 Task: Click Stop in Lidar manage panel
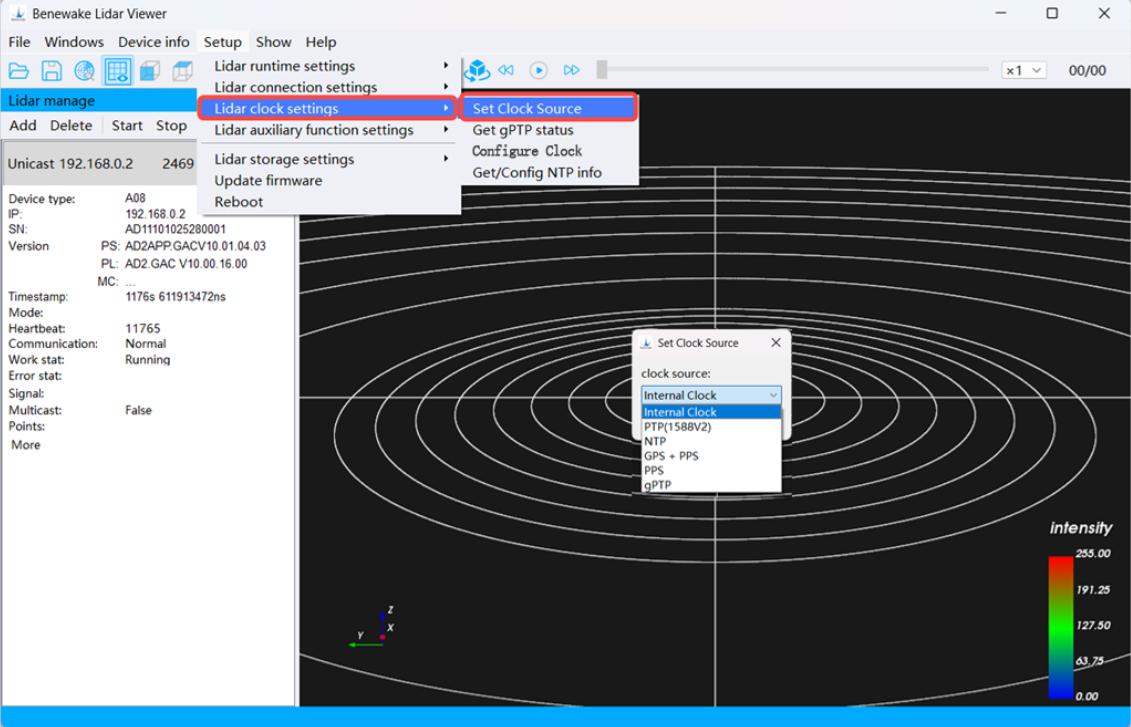point(172,125)
